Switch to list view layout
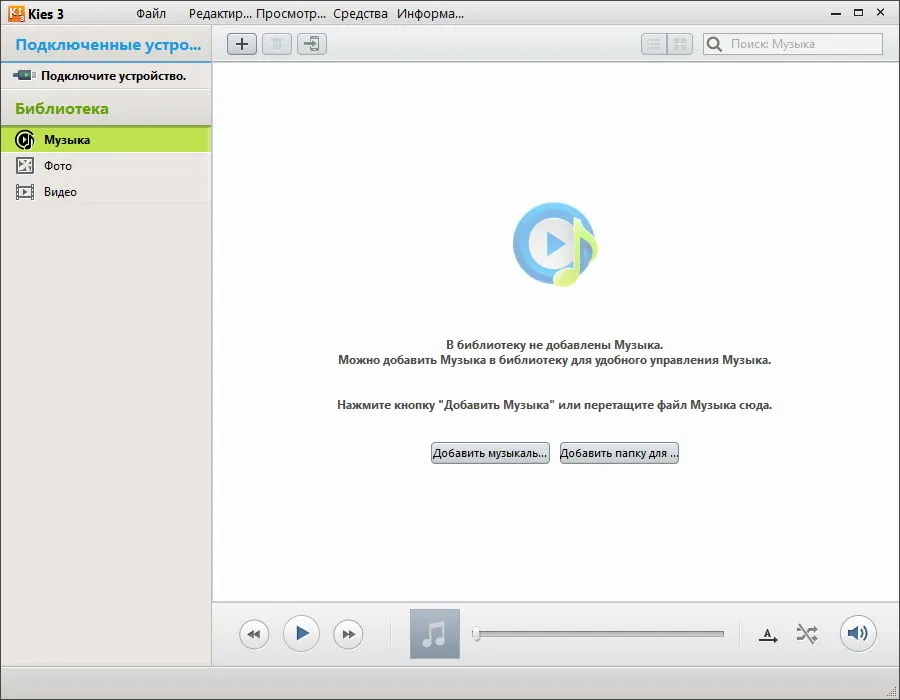Screen dimensions: 900x700 [x=654, y=44]
